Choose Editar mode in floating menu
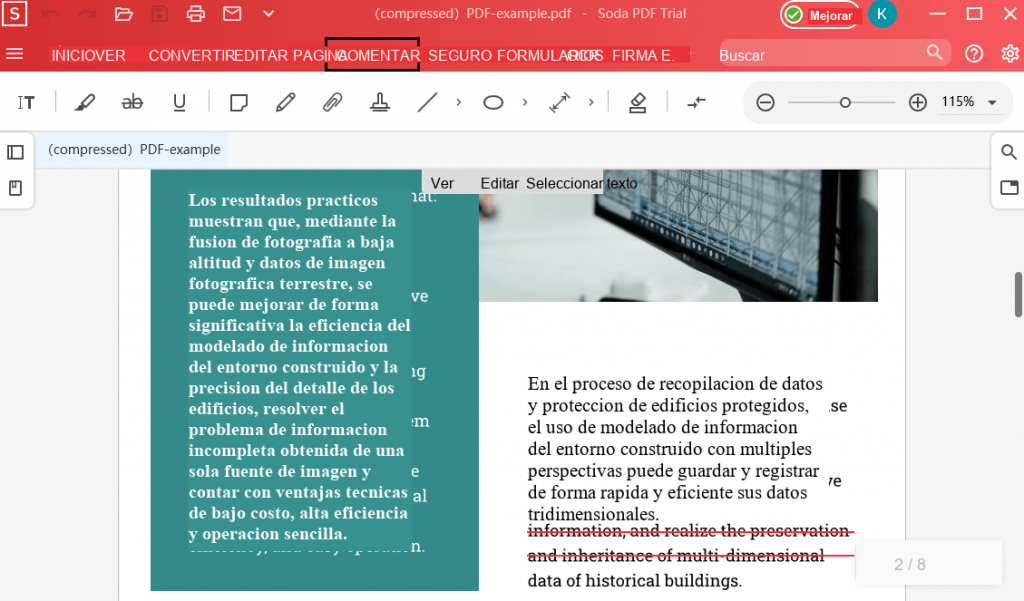Screen dimensions: 1024x601 click(500, 184)
